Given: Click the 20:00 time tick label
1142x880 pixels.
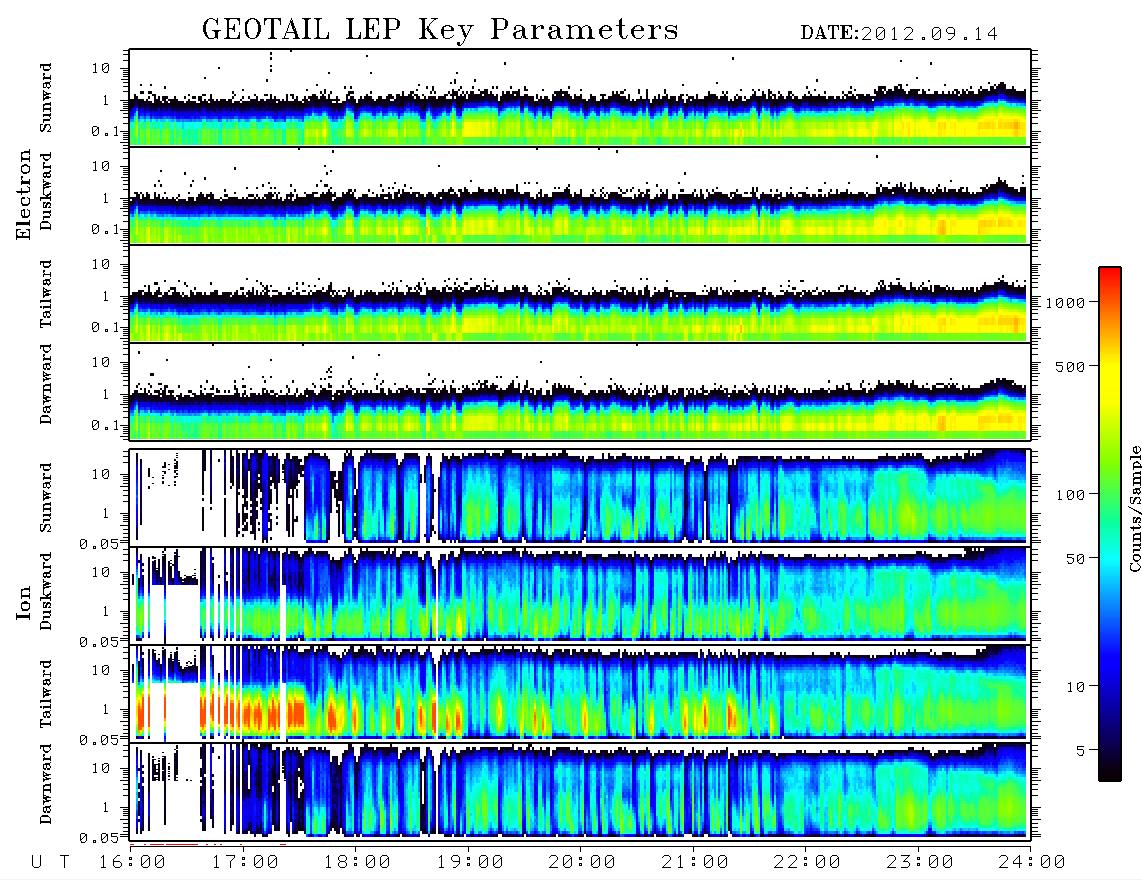Looking at the screenshot, I should pos(582,863).
